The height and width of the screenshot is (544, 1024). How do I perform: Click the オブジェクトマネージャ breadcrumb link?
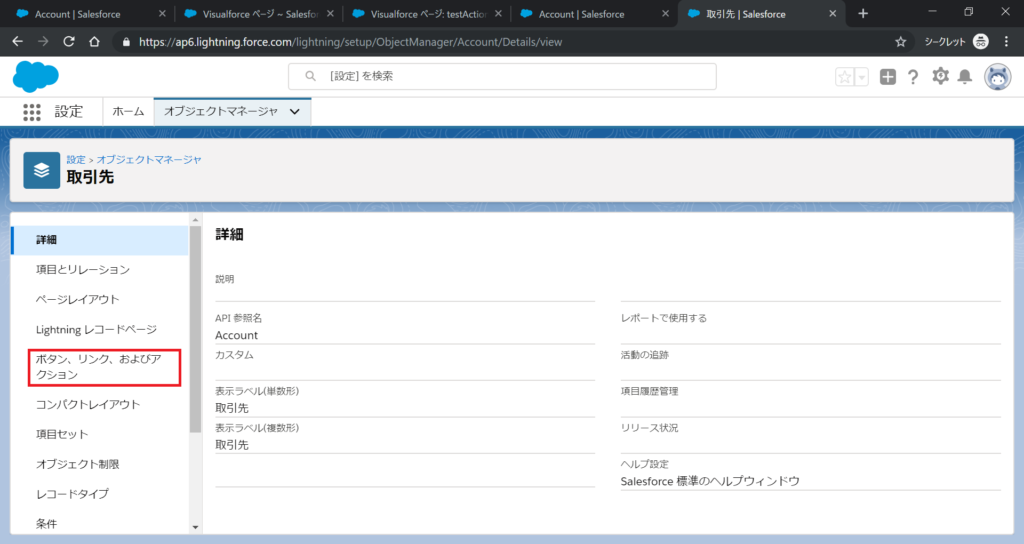coord(149,159)
